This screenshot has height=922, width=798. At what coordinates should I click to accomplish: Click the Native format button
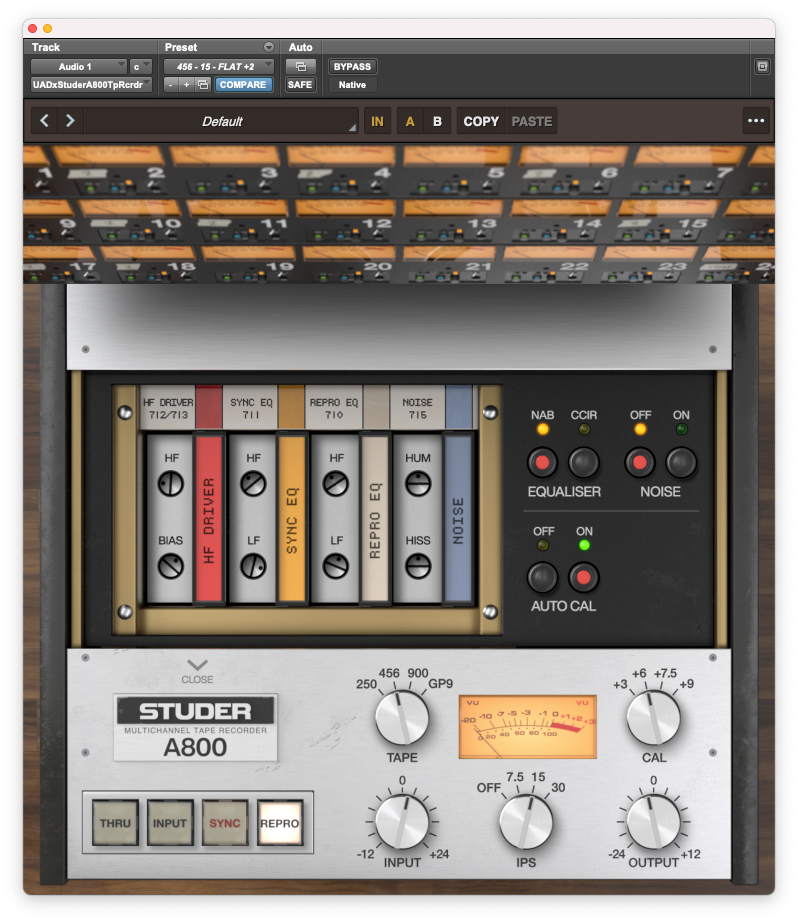pyautogui.click(x=352, y=85)
